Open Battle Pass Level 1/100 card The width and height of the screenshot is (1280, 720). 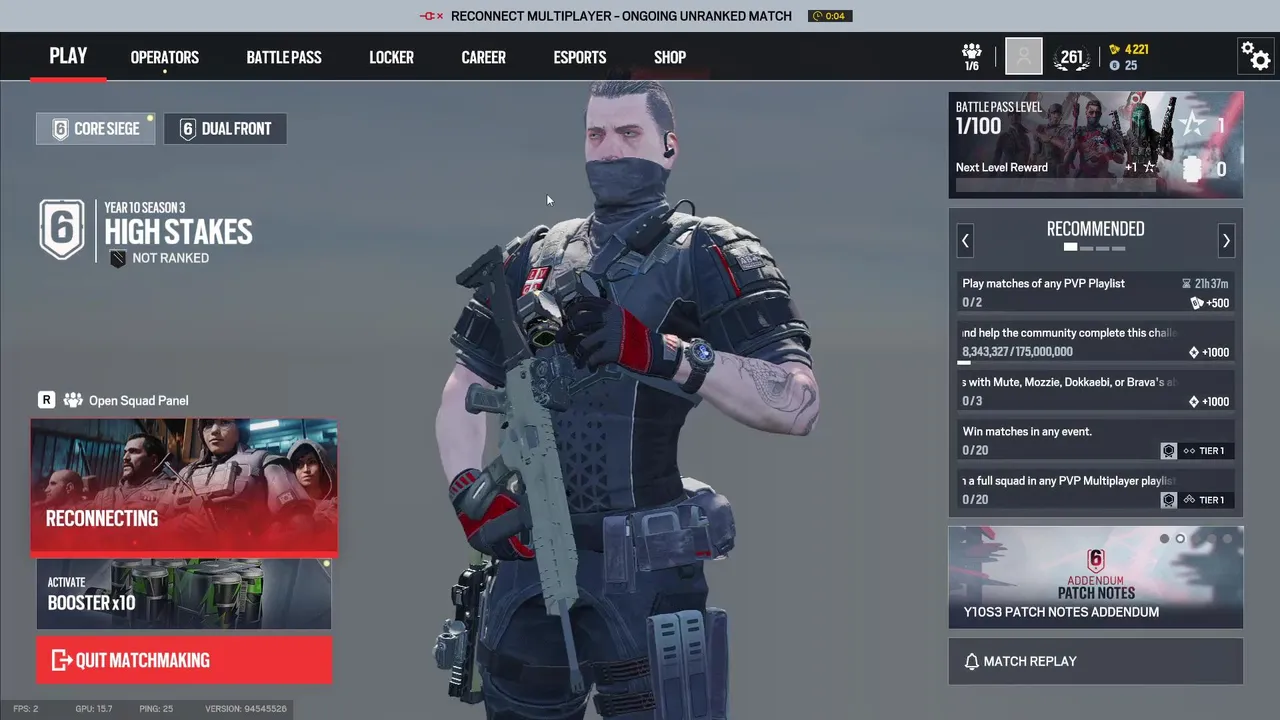click(x=1096, y=145)
